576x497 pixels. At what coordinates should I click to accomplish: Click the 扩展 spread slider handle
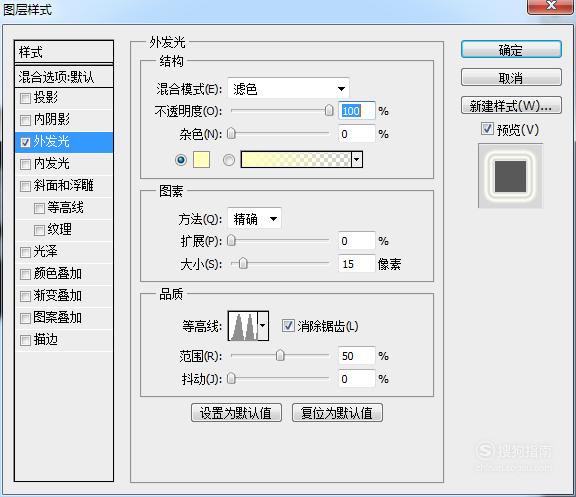coord(231,241)
